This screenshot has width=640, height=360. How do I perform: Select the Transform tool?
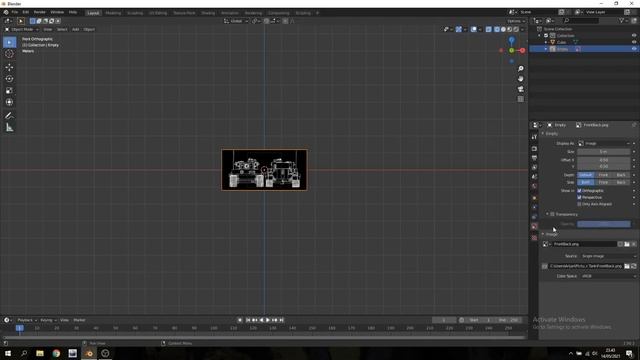pyautogui.click(x=9, y=102)
